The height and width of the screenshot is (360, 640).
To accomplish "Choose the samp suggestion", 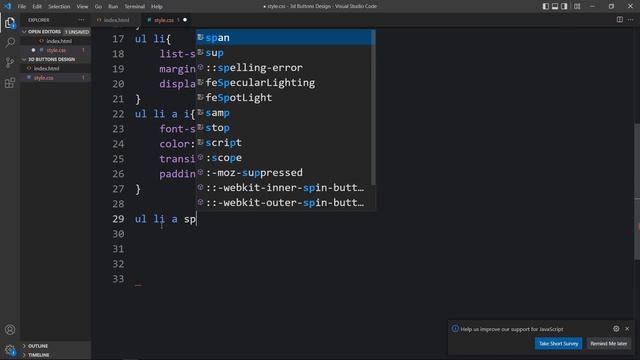I will coord(284,113).
